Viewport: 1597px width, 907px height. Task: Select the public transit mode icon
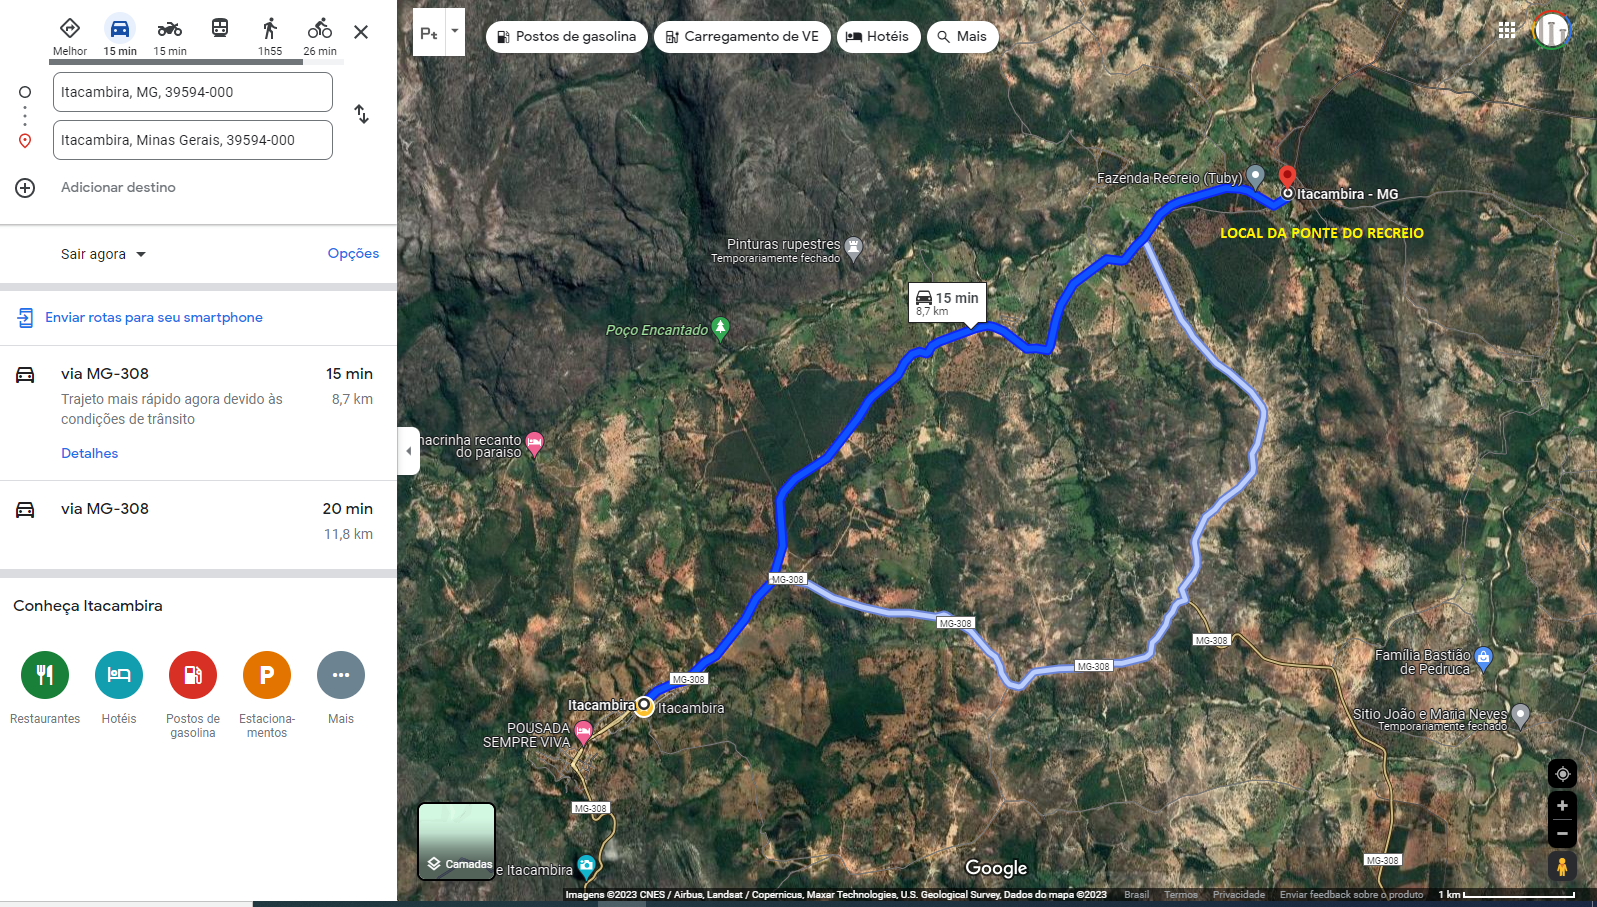click(220, 28)
